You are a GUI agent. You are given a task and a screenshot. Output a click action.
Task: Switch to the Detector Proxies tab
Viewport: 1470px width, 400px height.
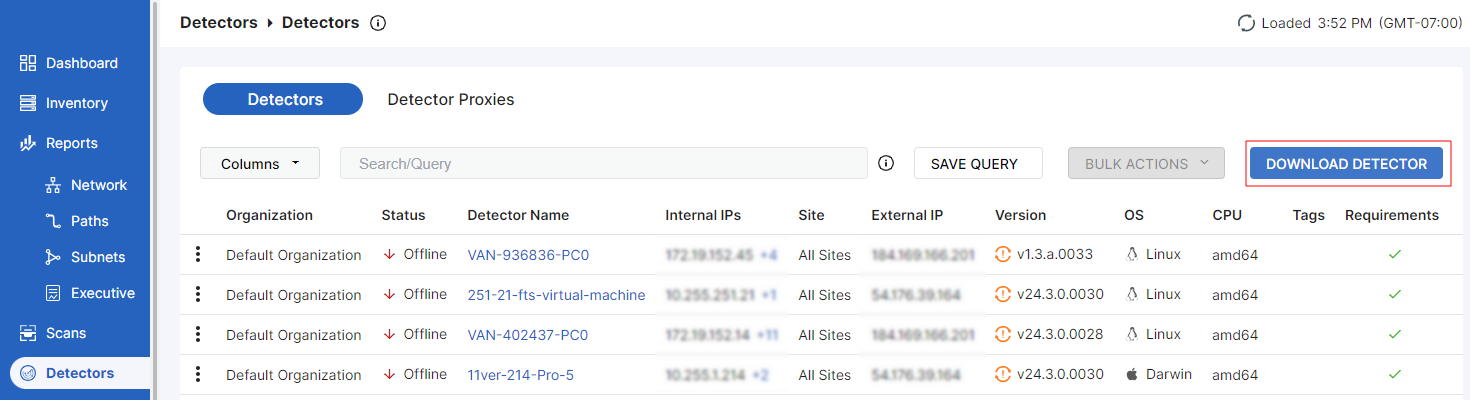tap(451, 99)
